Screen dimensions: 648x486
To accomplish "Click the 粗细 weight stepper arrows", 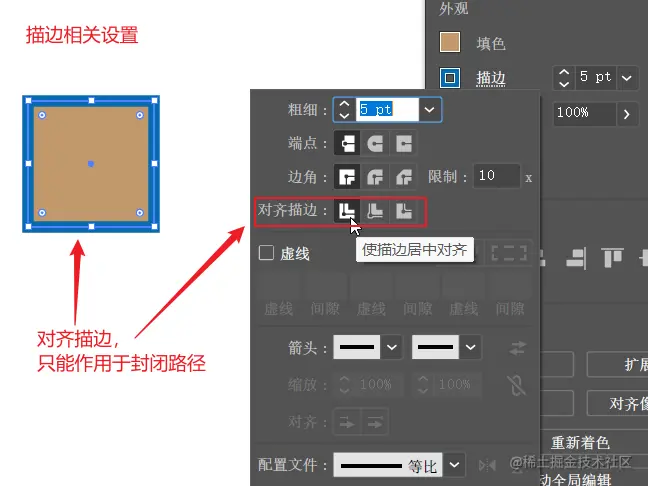I will [344, 110].
